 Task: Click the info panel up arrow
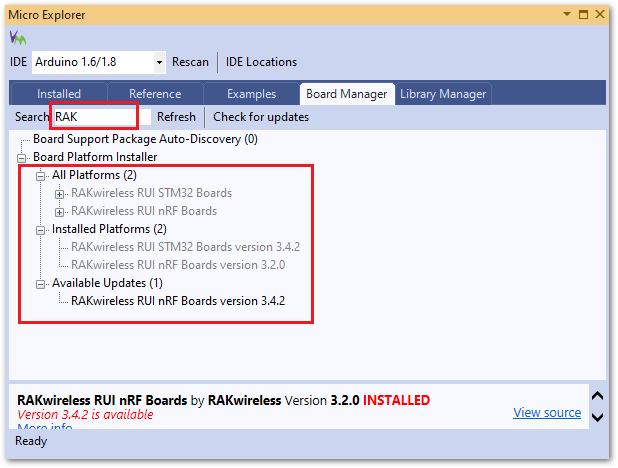coord(598,396)
